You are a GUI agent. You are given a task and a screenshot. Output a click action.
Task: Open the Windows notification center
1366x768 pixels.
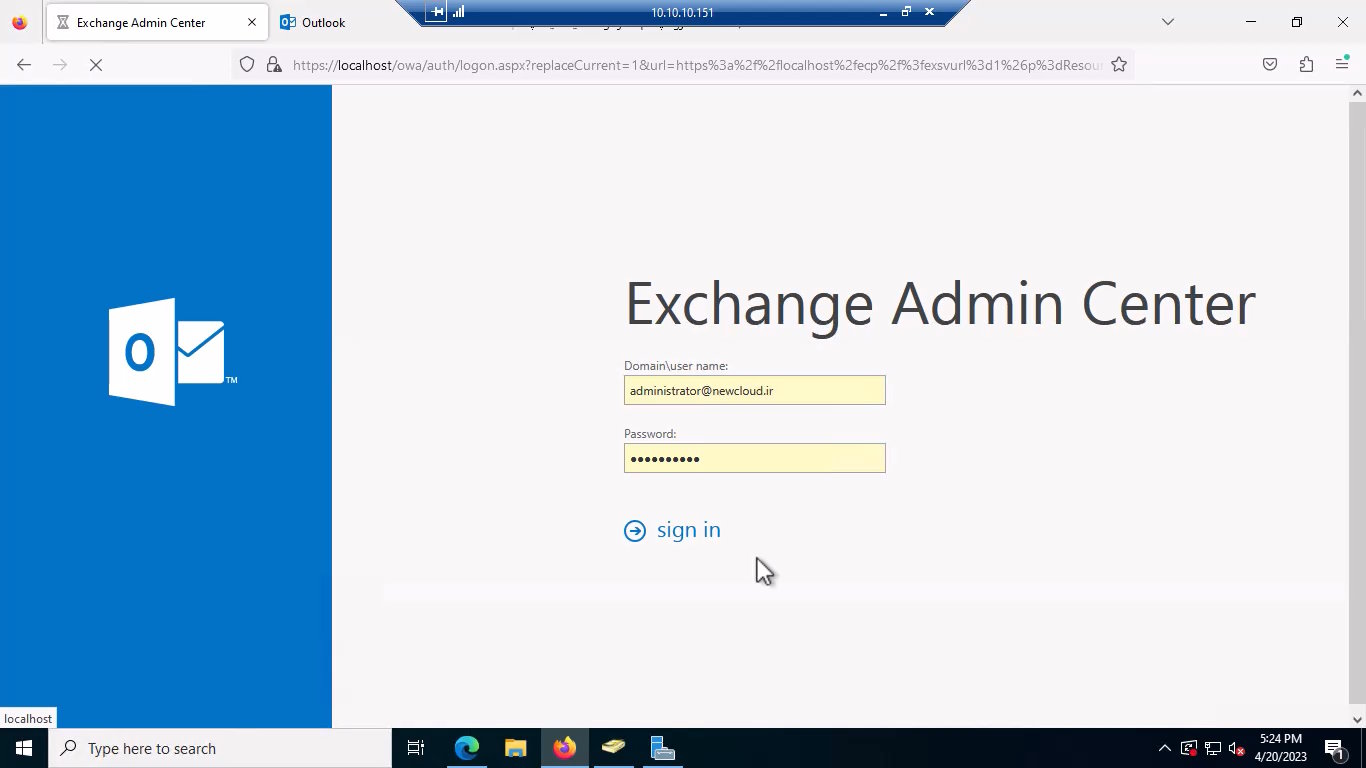[x=1335, y=748]
